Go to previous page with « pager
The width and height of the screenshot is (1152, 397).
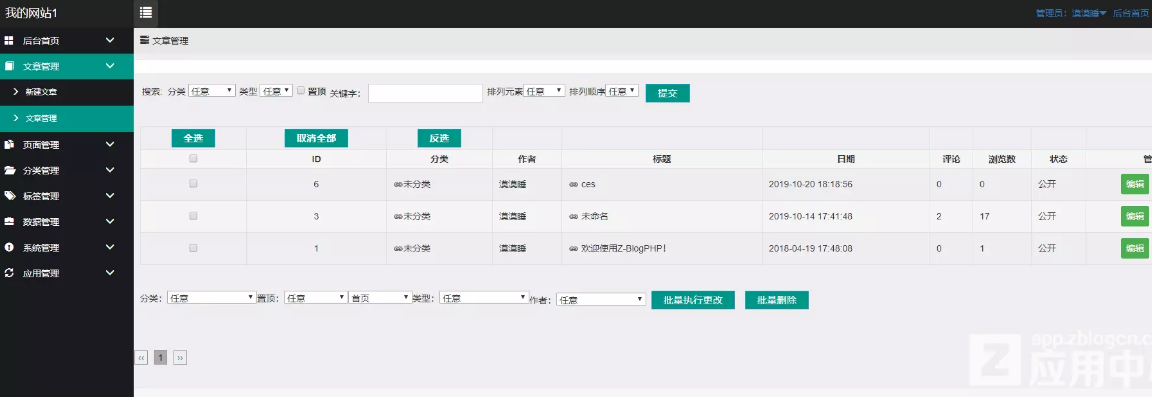tap(142, 357)
